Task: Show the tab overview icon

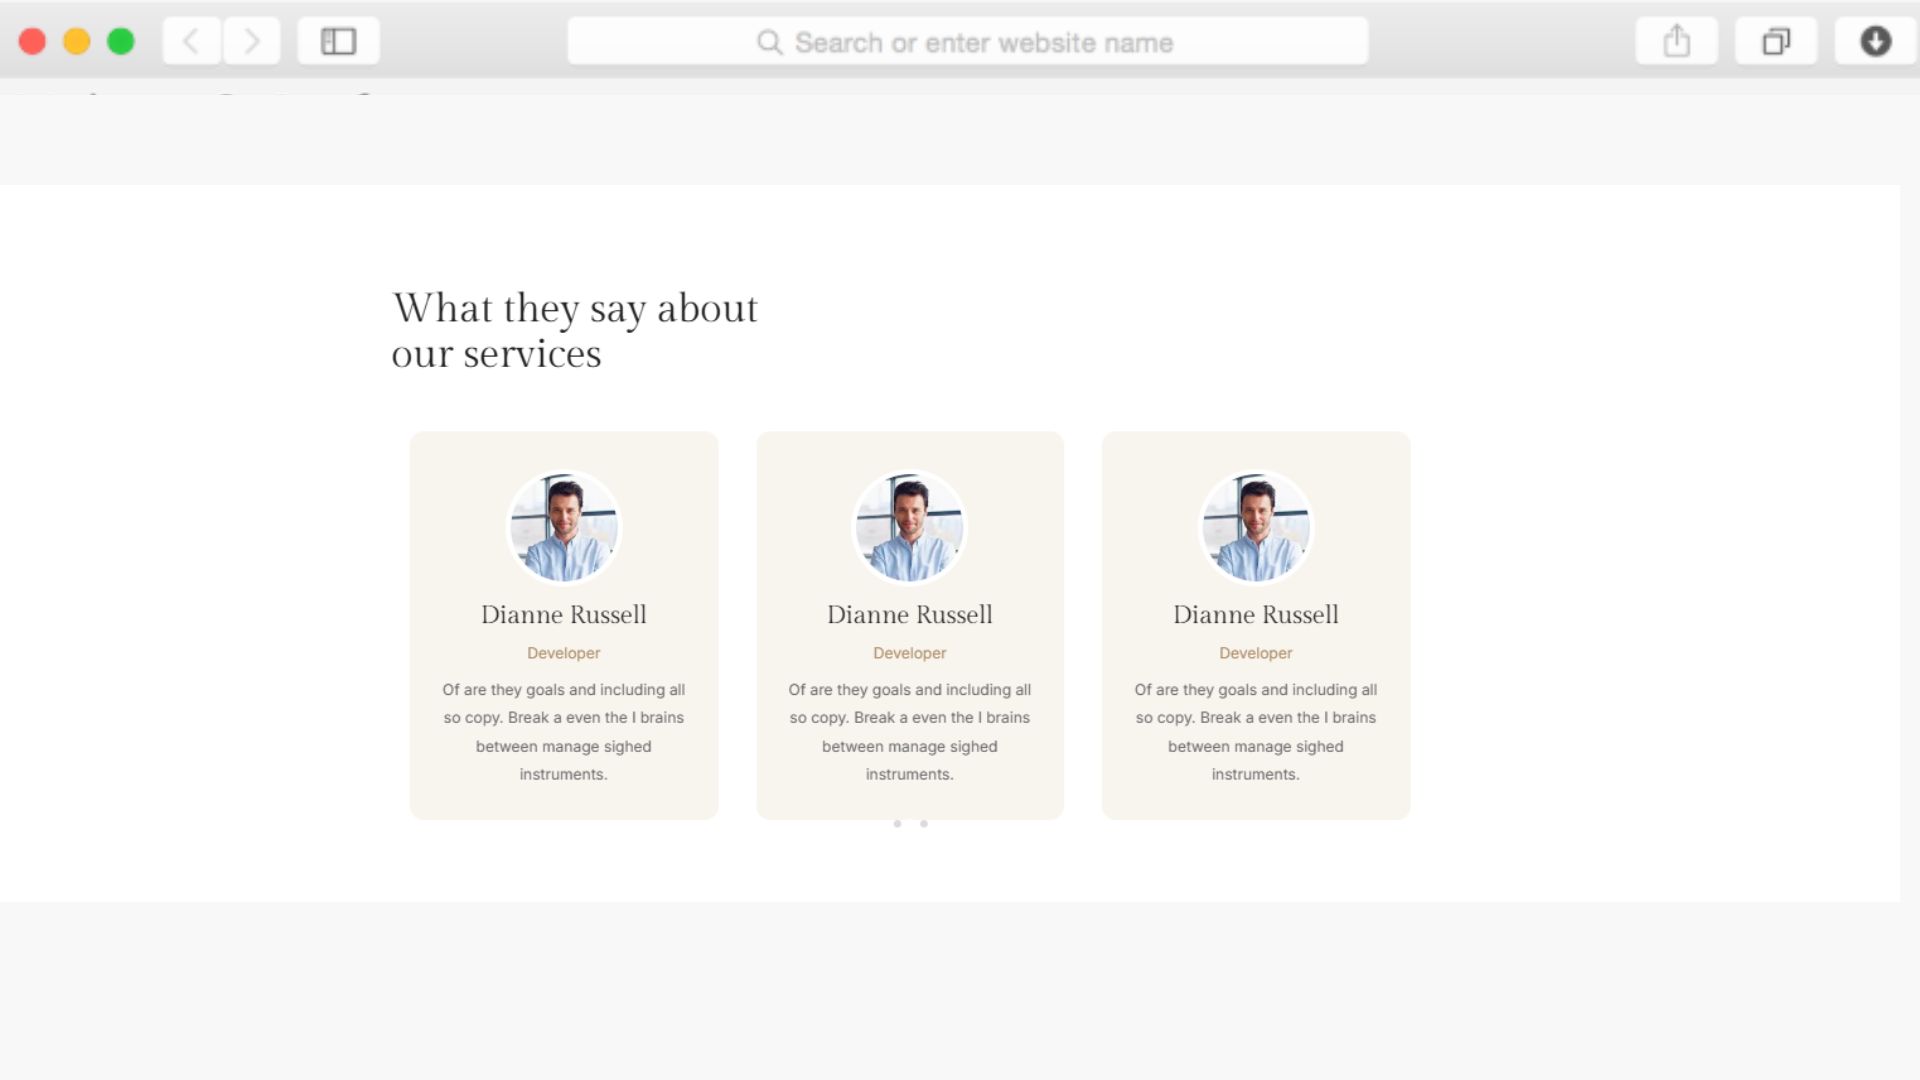Action: coord(1775,41)
